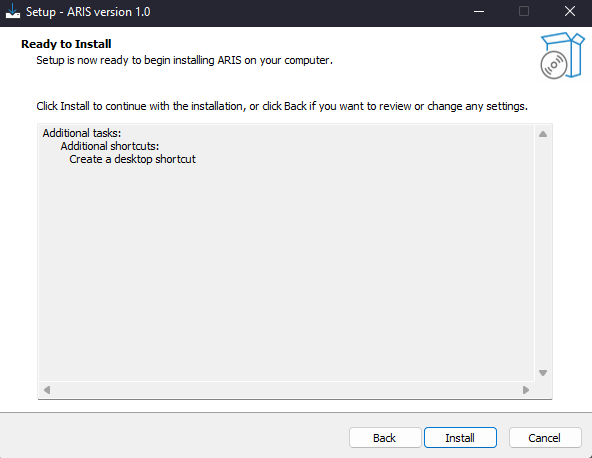Click the scroll down arrow in summary box
592x458 pixels.
pyautogui.click(x=543, y=373)
